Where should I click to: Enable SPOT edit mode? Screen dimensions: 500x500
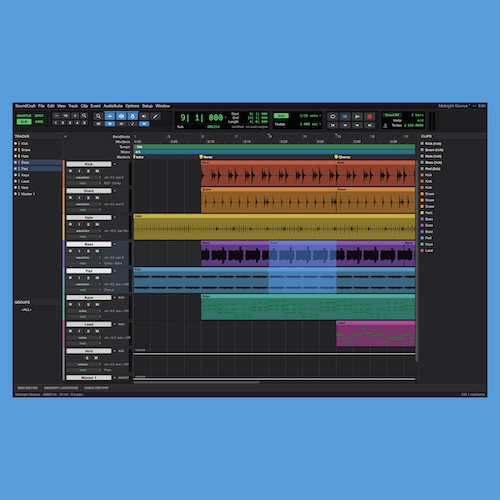39,116
